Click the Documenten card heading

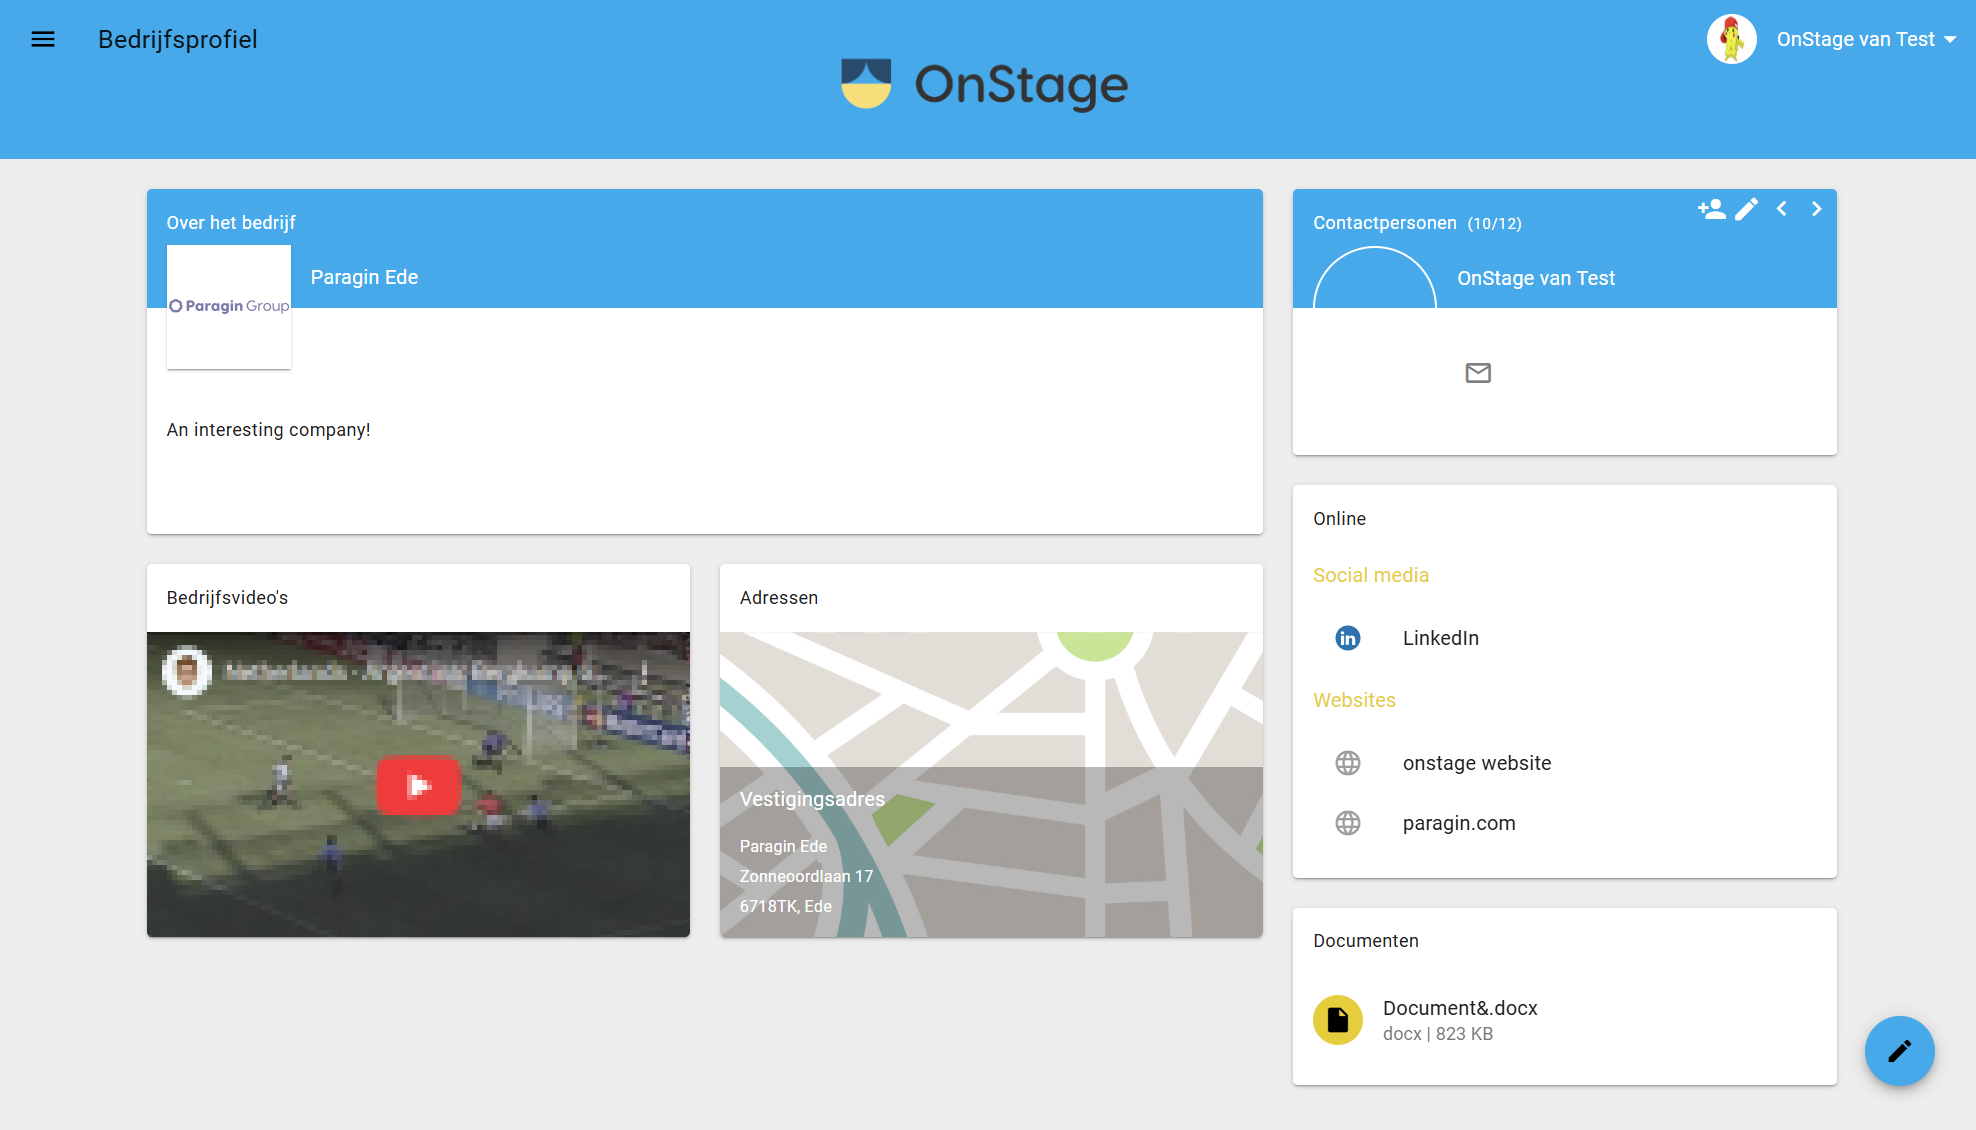1365,941
